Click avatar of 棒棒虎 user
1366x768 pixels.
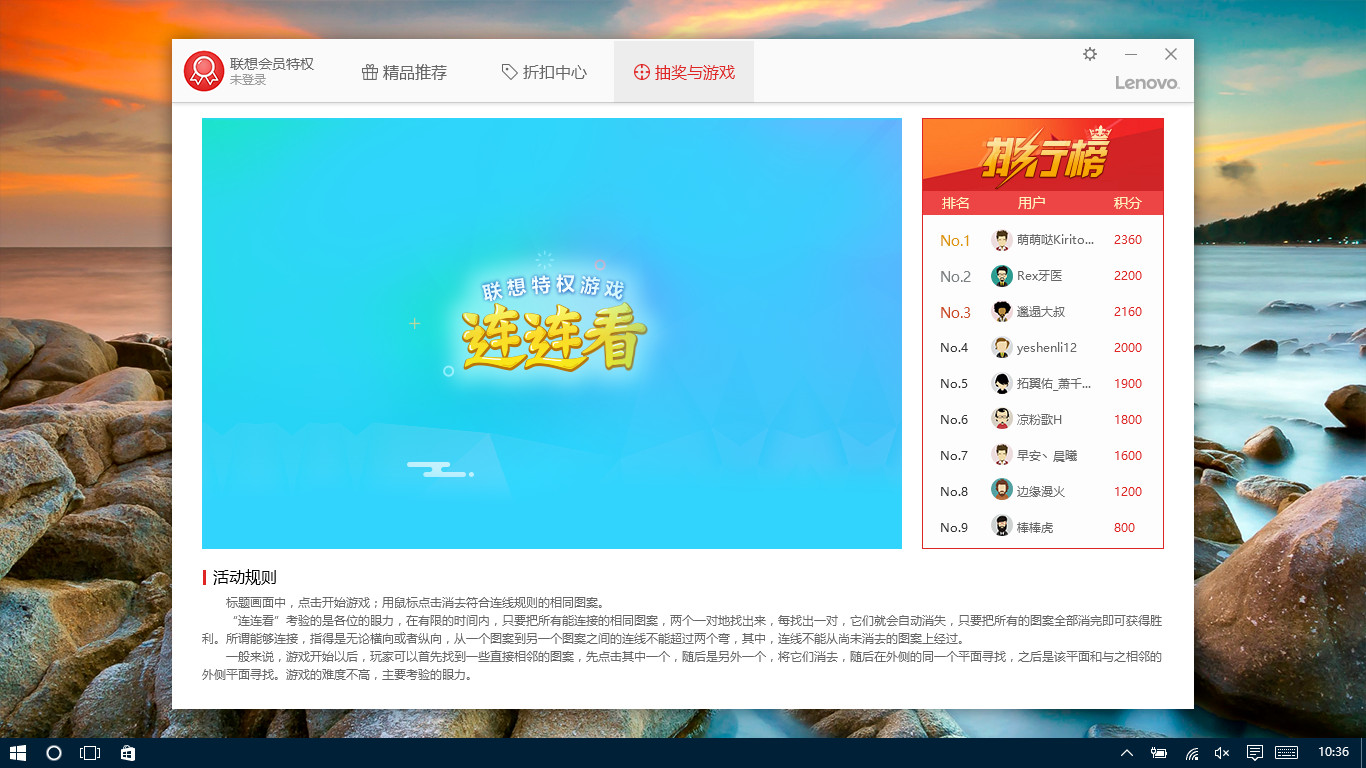point(1002,527)
